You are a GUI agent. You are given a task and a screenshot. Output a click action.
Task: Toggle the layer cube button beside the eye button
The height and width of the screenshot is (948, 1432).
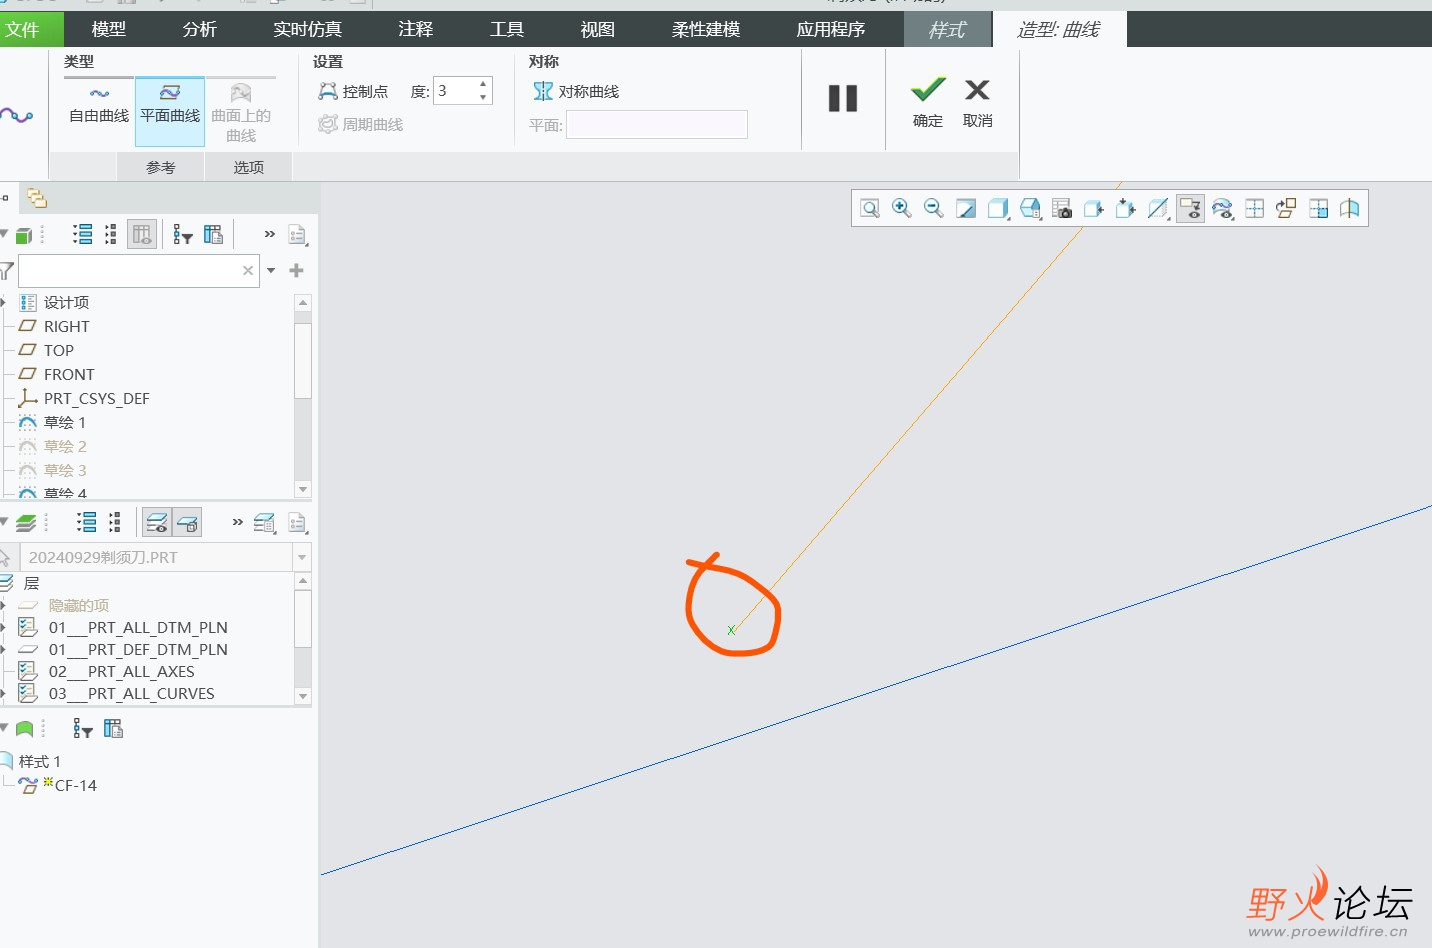pos(187,522)
